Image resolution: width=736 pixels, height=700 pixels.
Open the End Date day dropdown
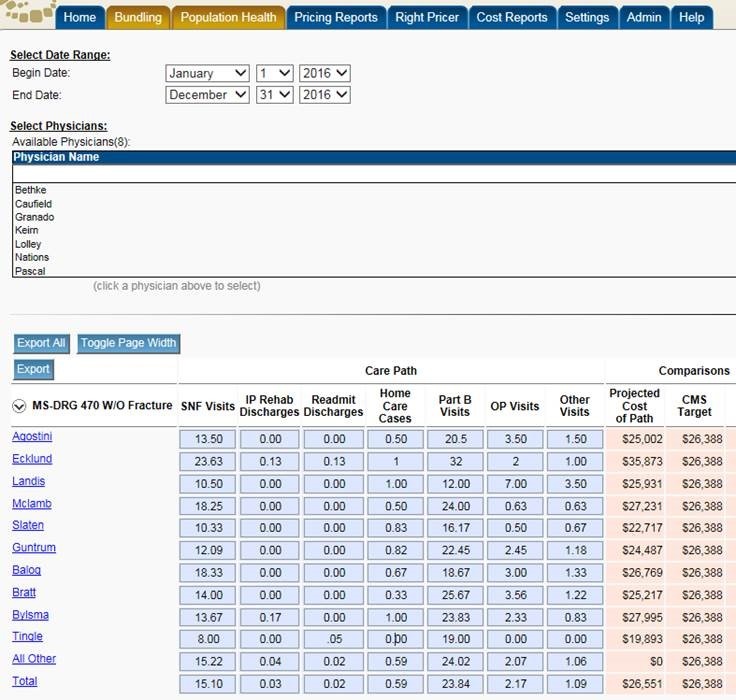pyautogui.click(x=275, y=95)
